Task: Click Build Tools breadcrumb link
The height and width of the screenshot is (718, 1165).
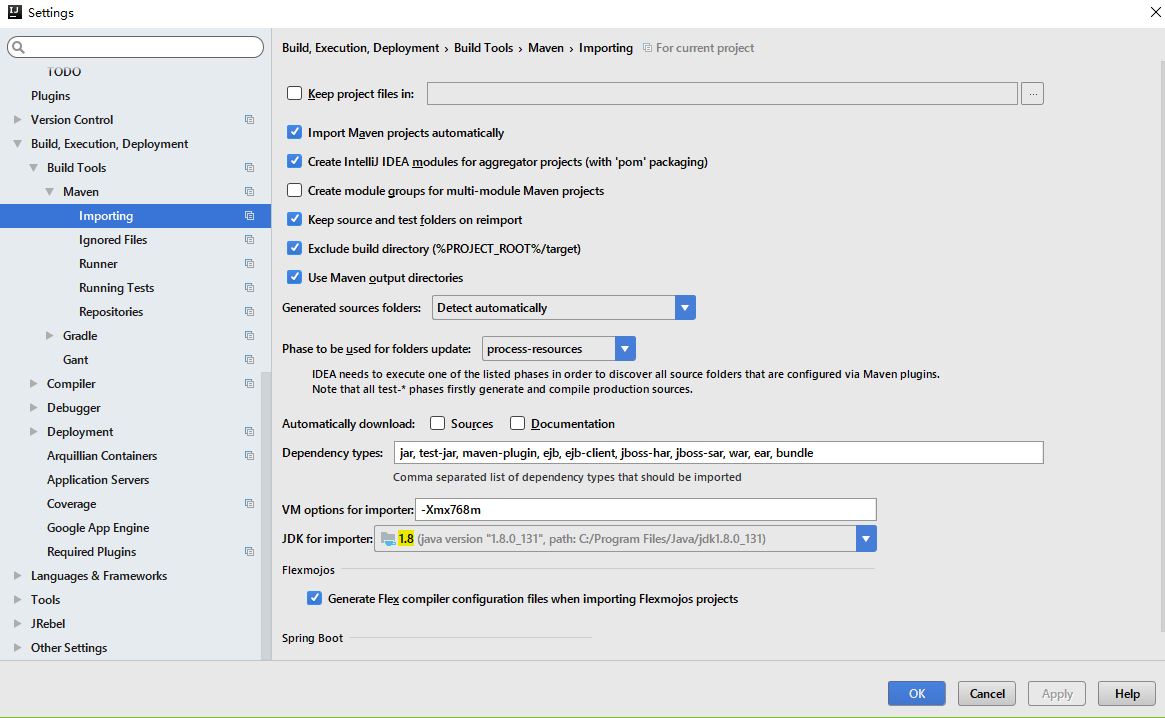Action: (483, 48)
